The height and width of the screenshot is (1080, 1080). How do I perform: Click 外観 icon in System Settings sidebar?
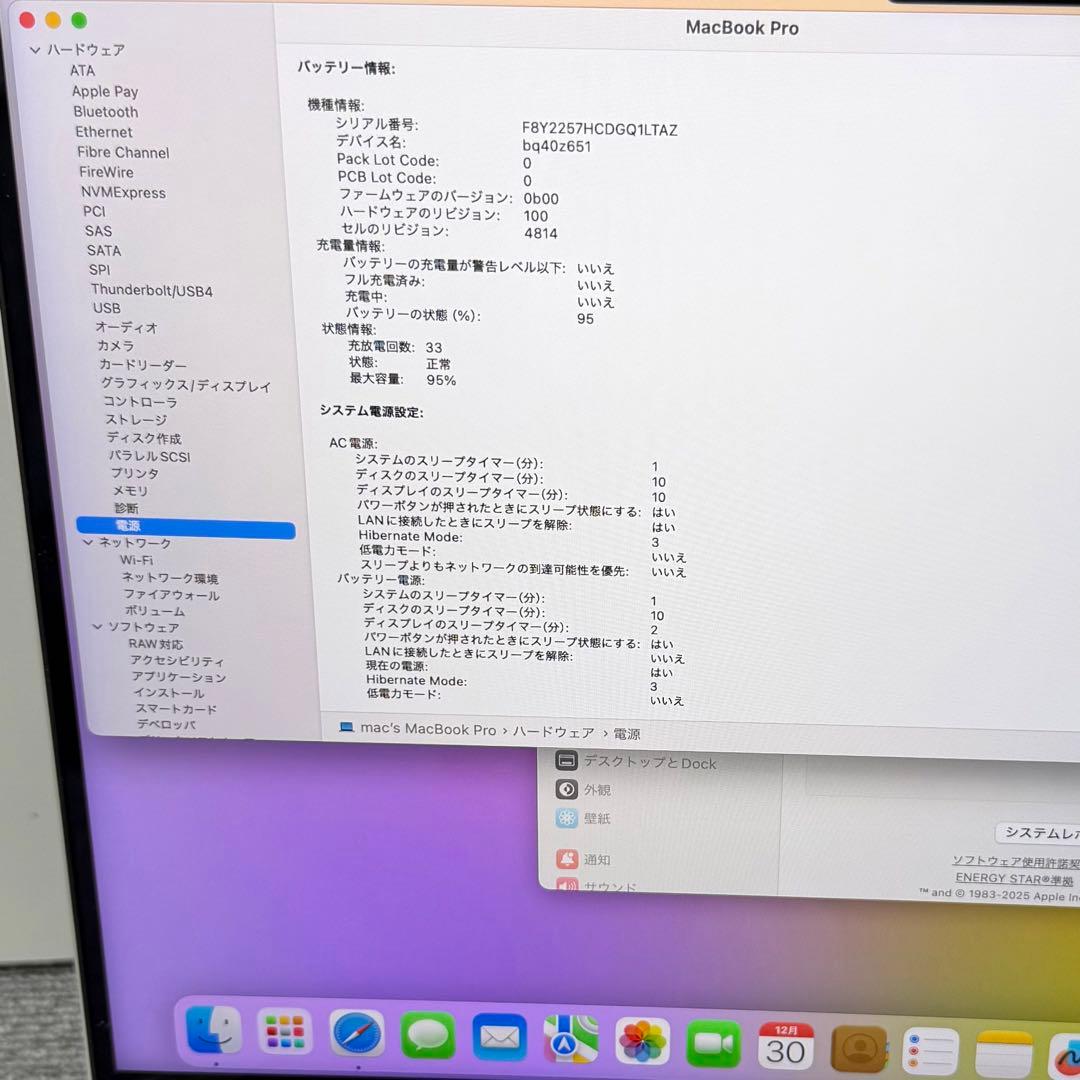point(566,789)
